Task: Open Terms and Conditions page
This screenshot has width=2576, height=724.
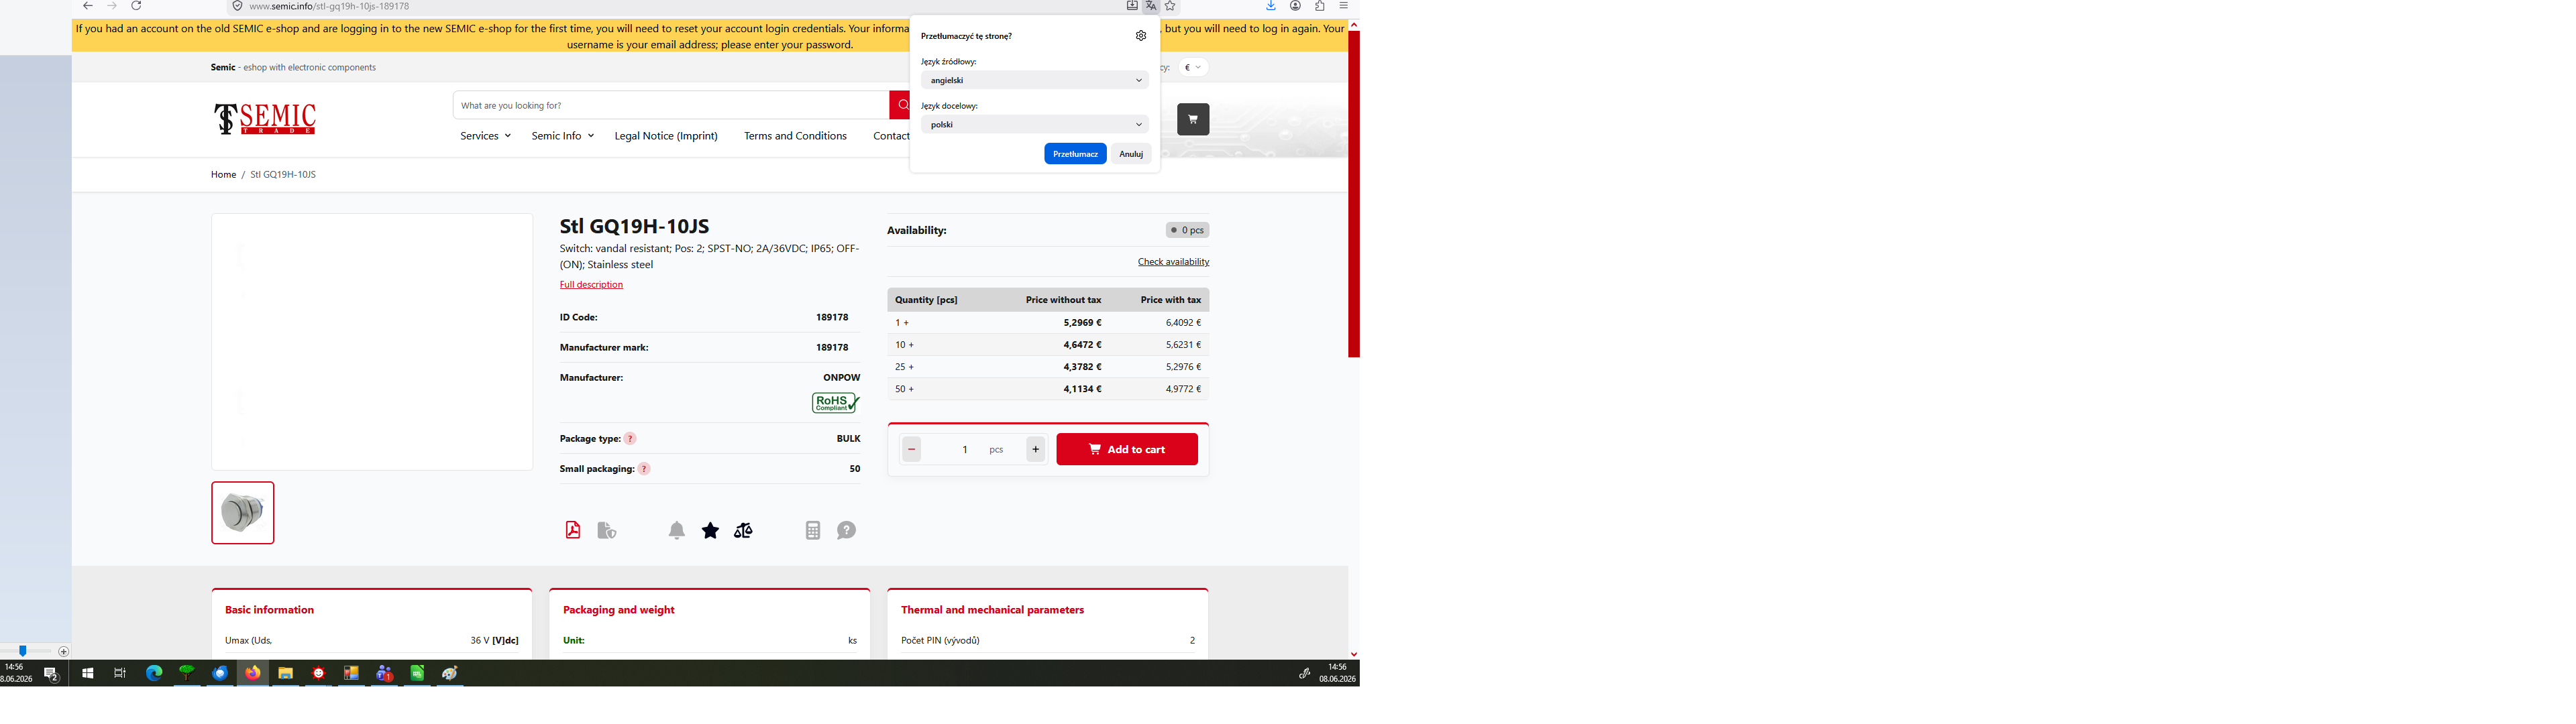Action: tap(795, 136)
